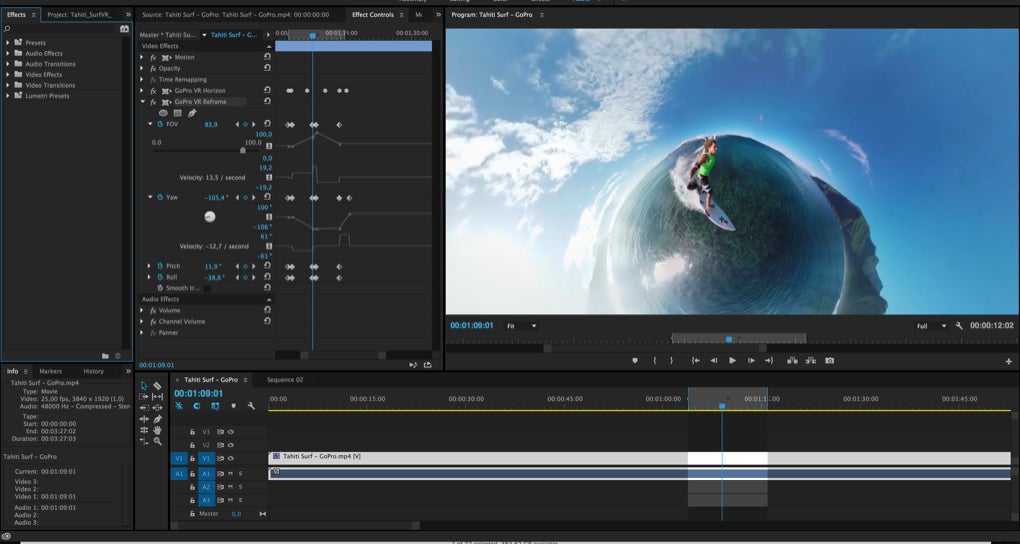Toggle V3 track output eye

230,432
